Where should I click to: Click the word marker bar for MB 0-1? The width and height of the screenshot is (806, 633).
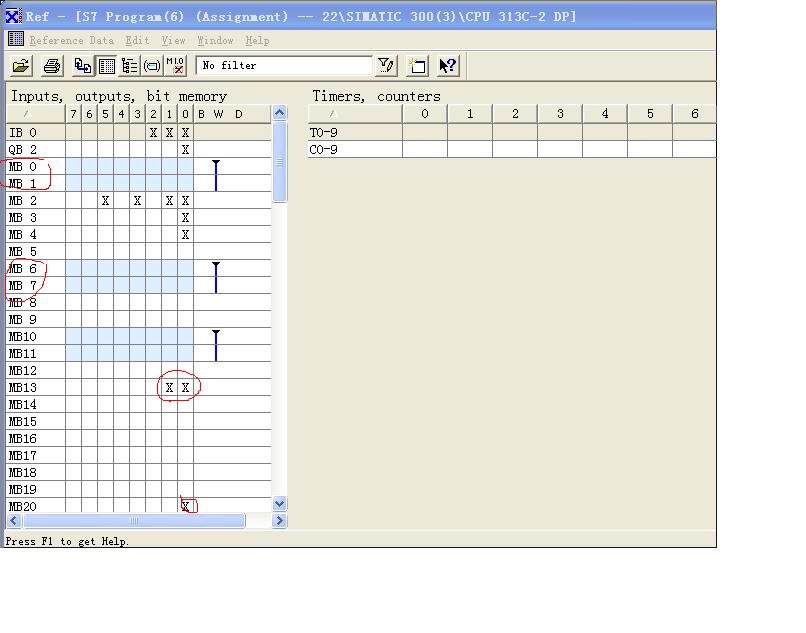216,175
